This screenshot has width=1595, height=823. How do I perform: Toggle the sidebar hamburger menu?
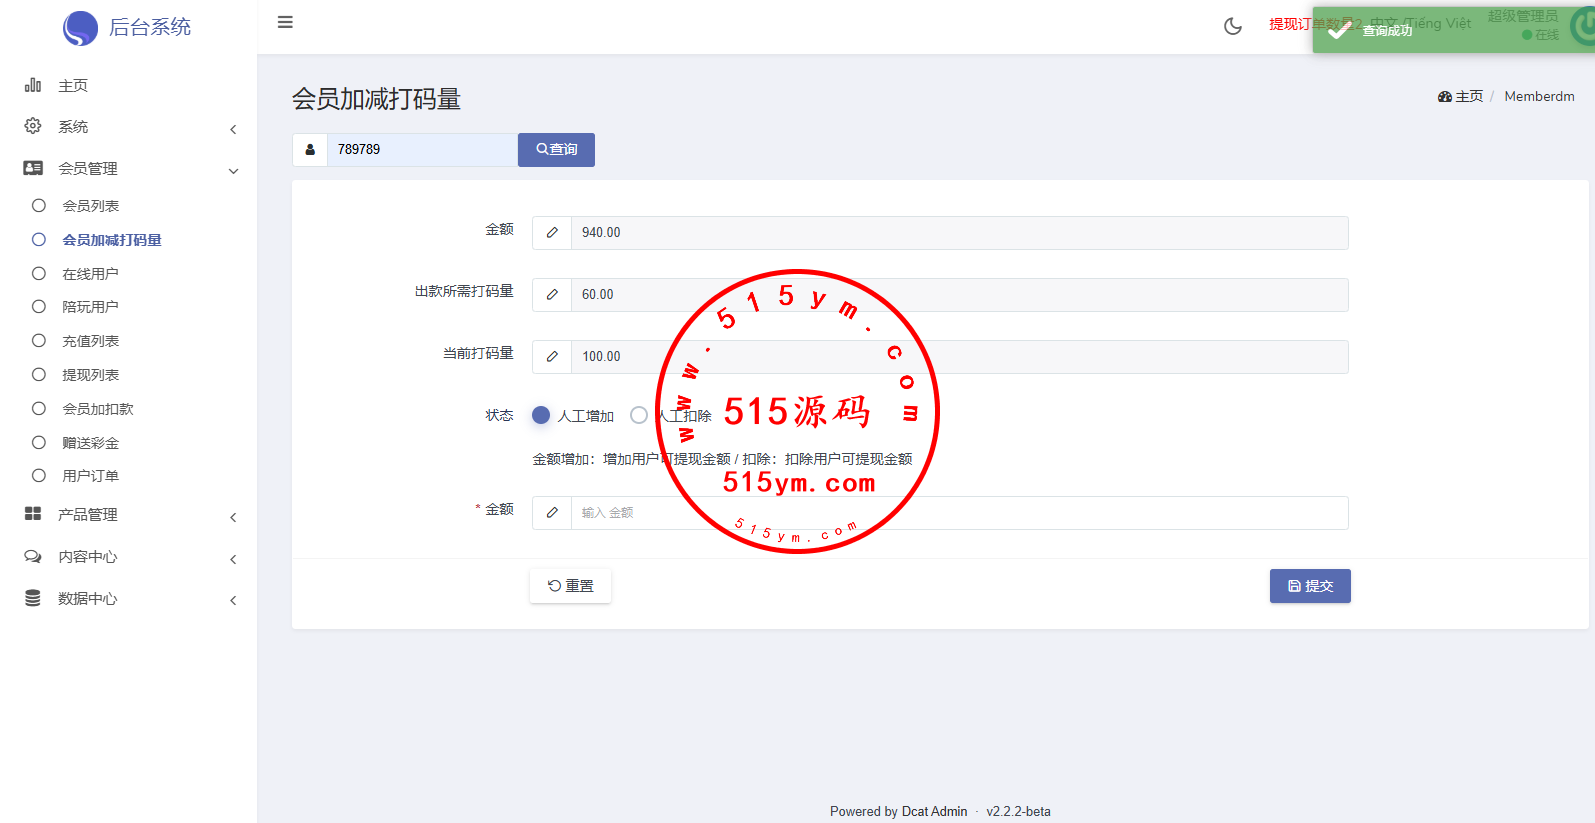coord(285,22)
